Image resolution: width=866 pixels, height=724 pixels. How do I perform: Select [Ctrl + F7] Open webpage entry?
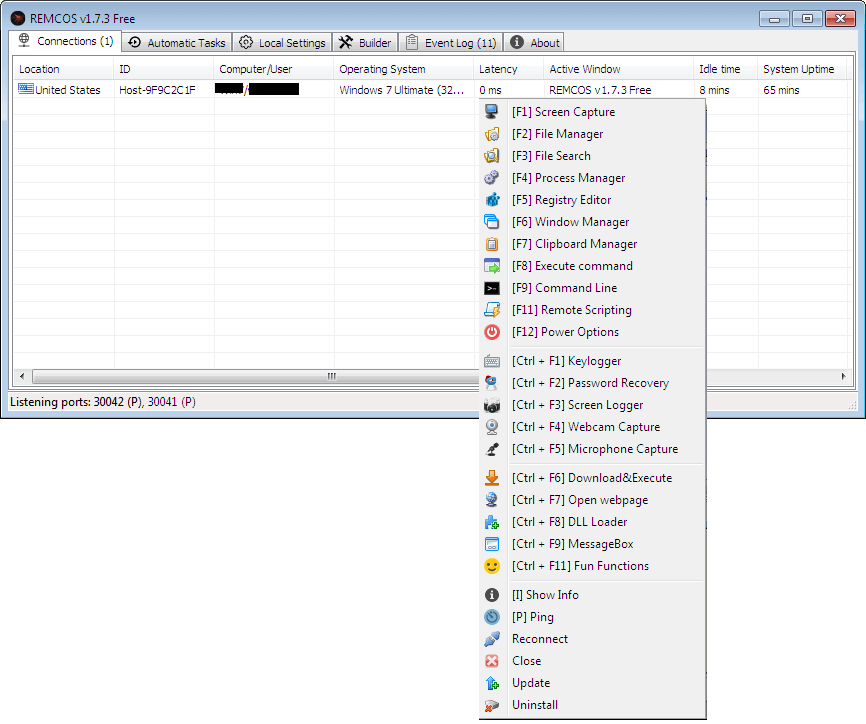coord(593,500)
